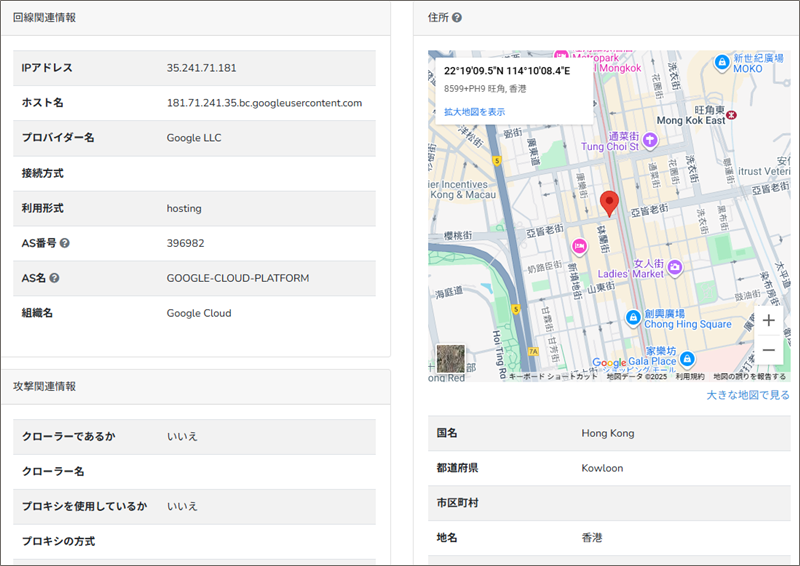Viewport: 800px width, 566px height.
Task: Switch map to satellite view thumbnail
Action: [x=451, y=358]
